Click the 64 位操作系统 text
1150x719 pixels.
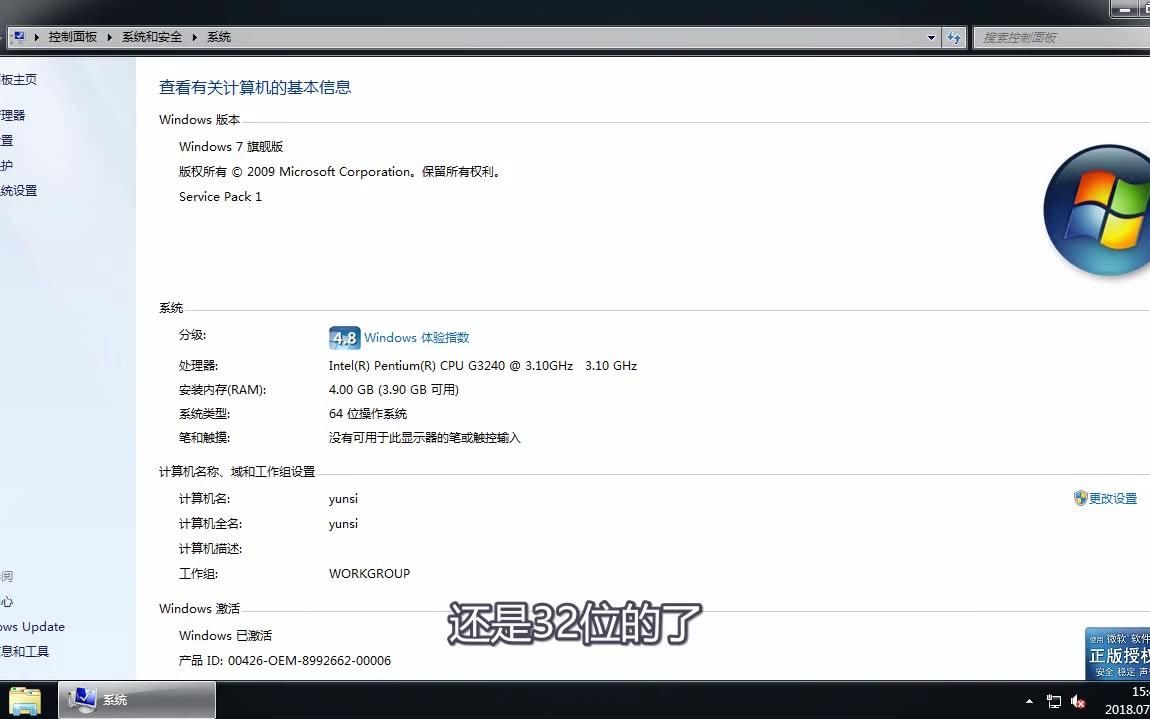367,414
